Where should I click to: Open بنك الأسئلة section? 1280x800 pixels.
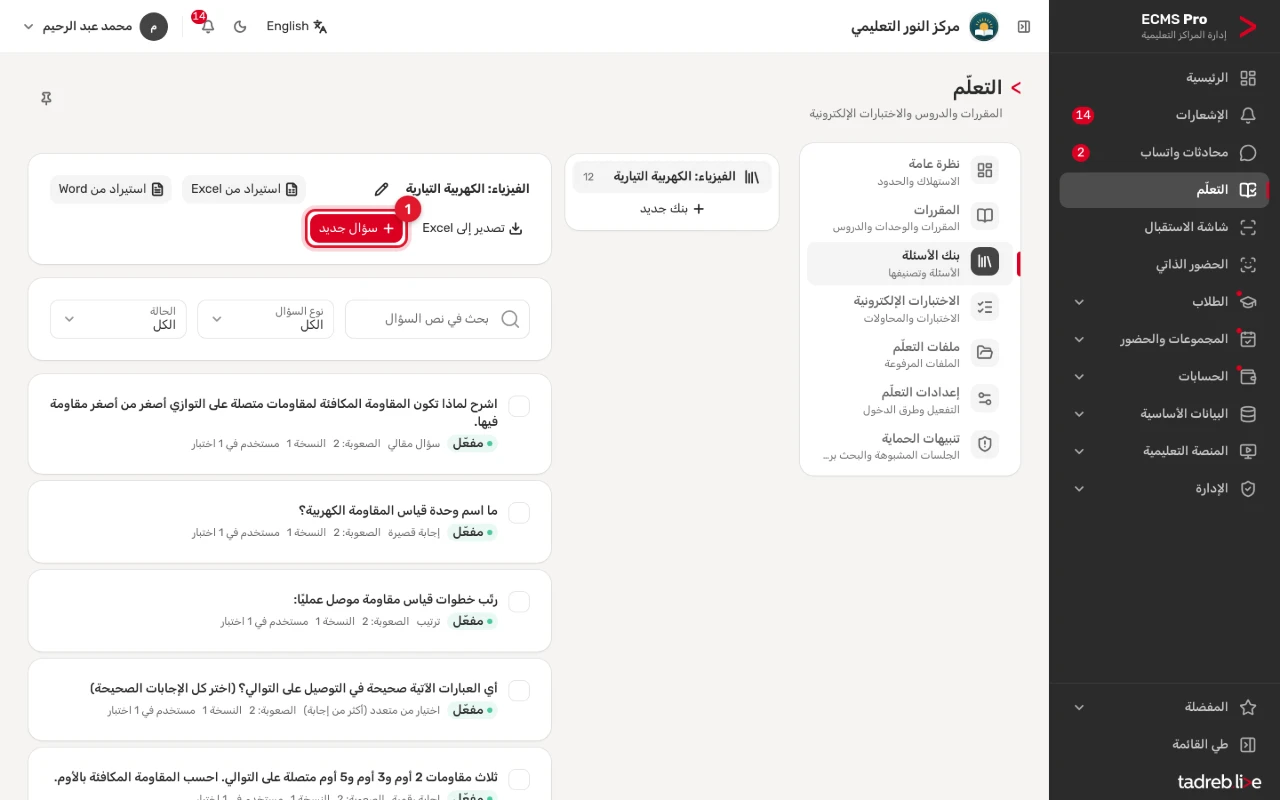click(910, 263)
